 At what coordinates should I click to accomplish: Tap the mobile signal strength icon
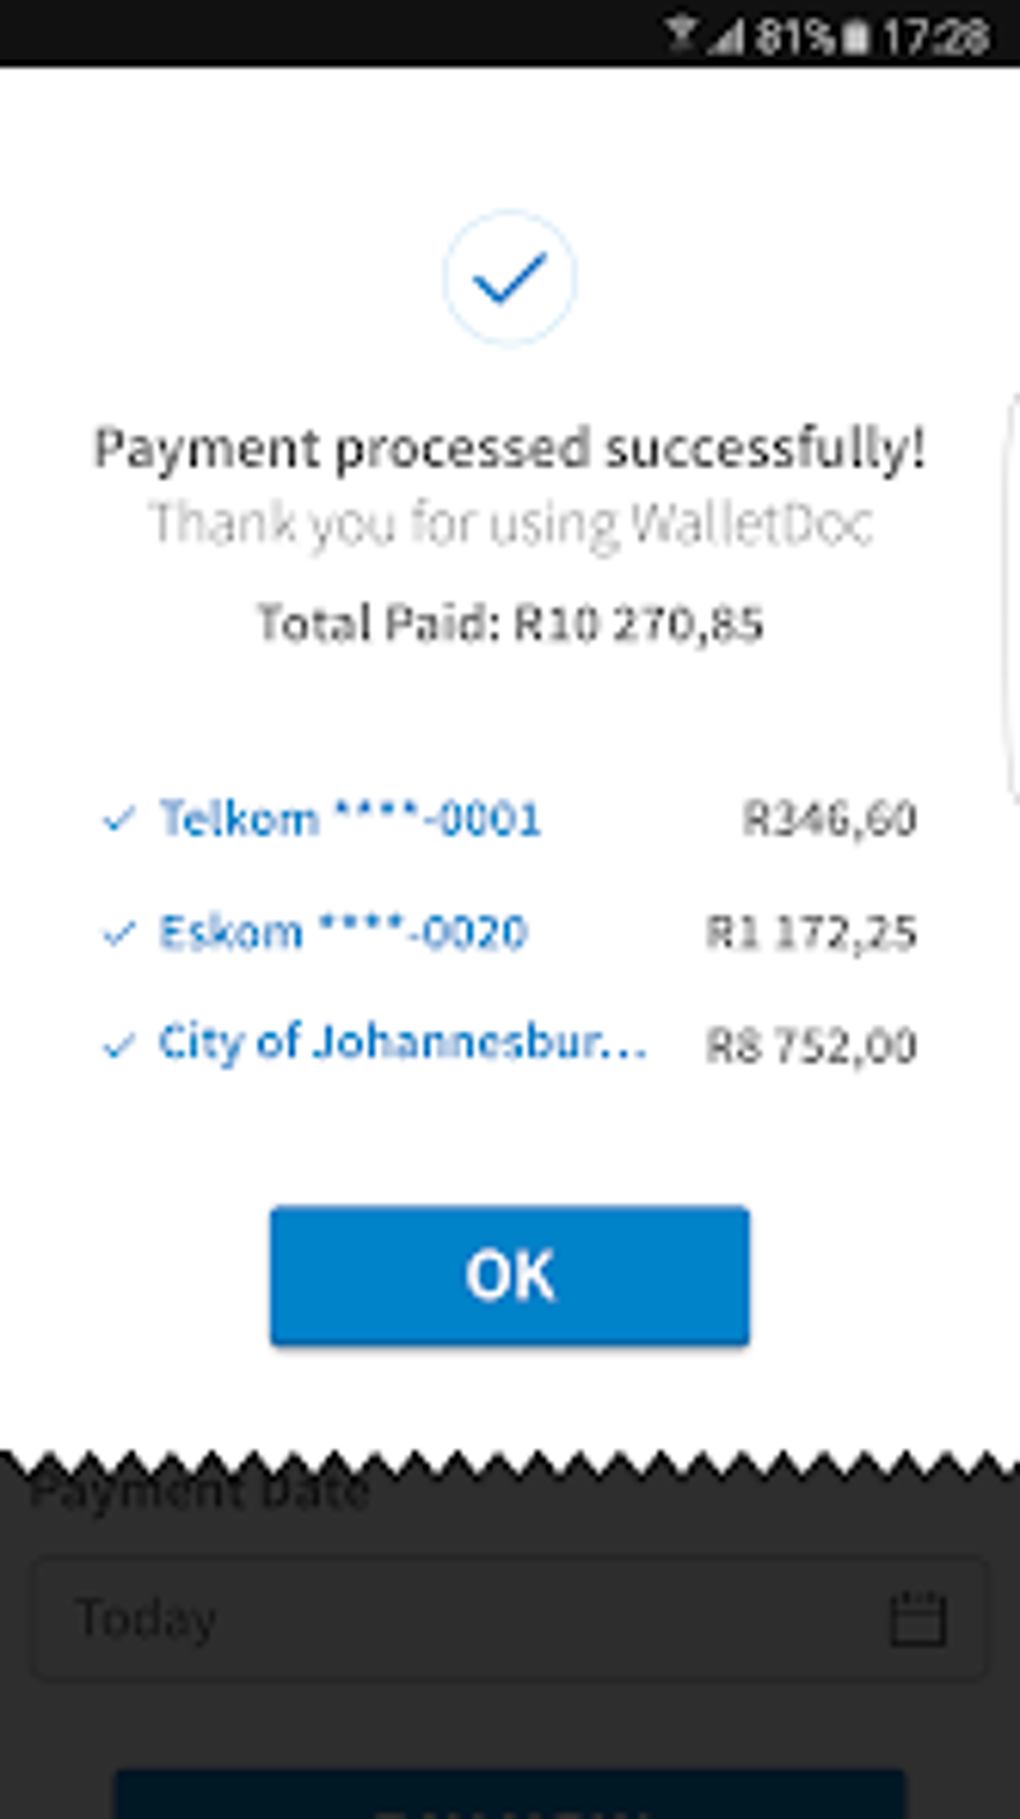point(727,37)
